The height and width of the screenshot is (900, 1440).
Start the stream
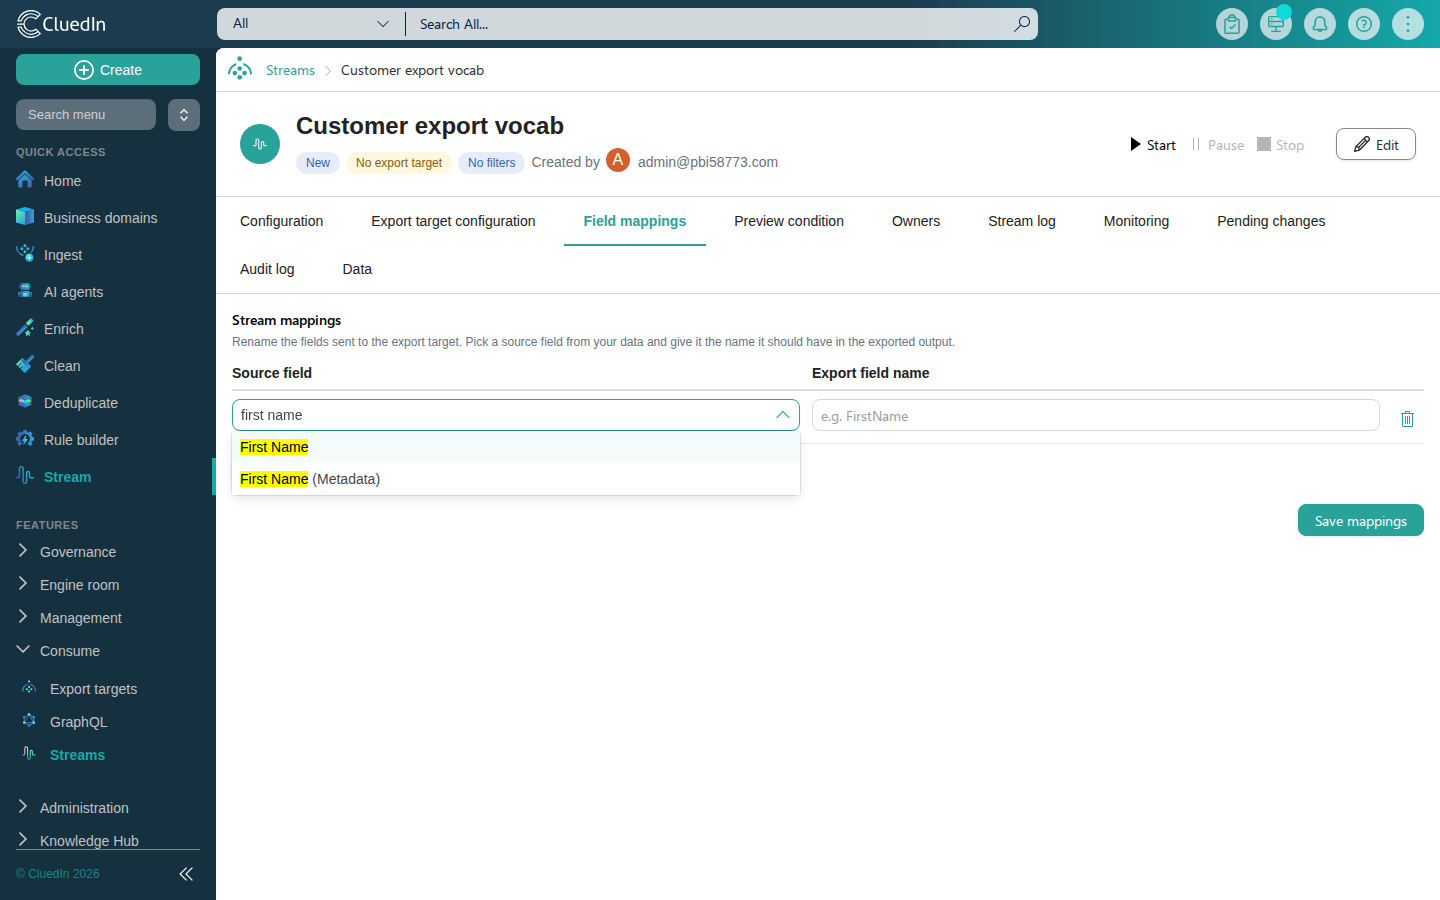pos(1153,145)
